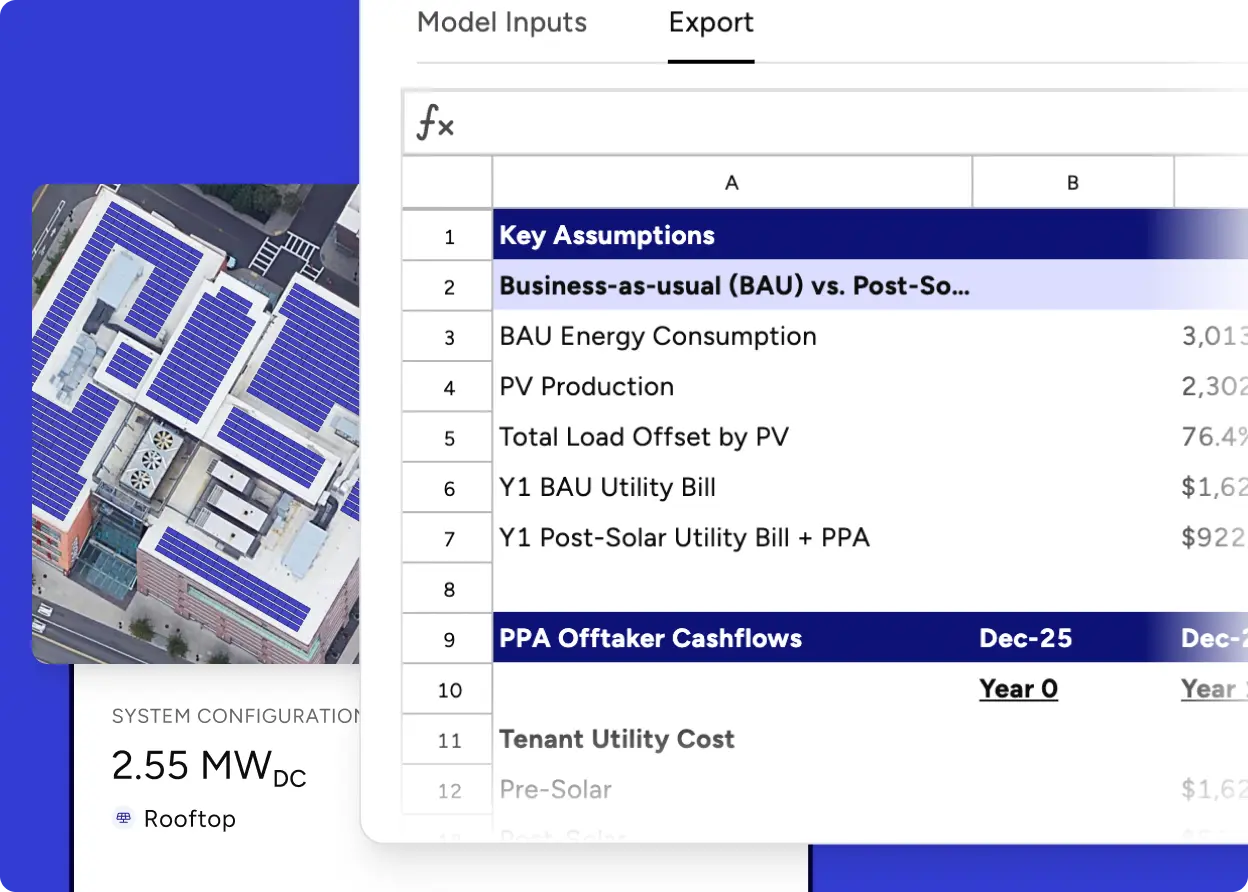Click the PV Production cell
The image size is (1248, 892).
pyautogui.click(x=732, y=387)
